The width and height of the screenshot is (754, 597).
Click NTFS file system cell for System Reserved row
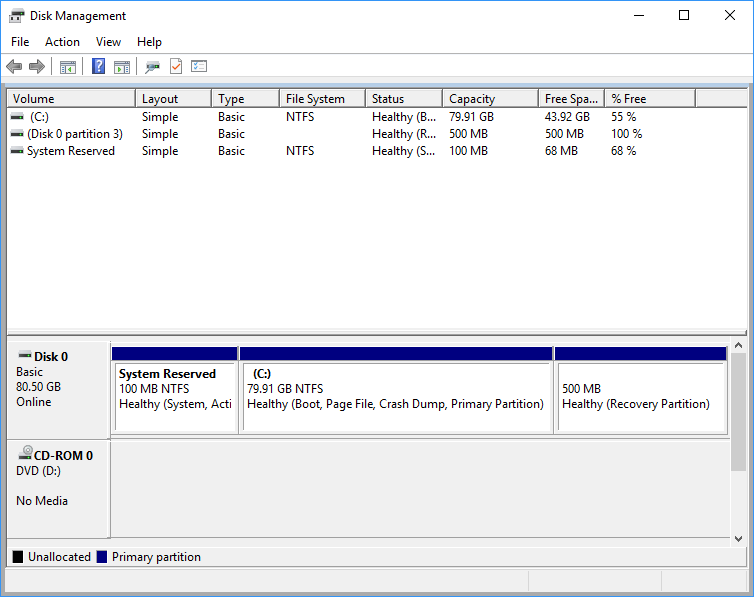coord(300,151)
